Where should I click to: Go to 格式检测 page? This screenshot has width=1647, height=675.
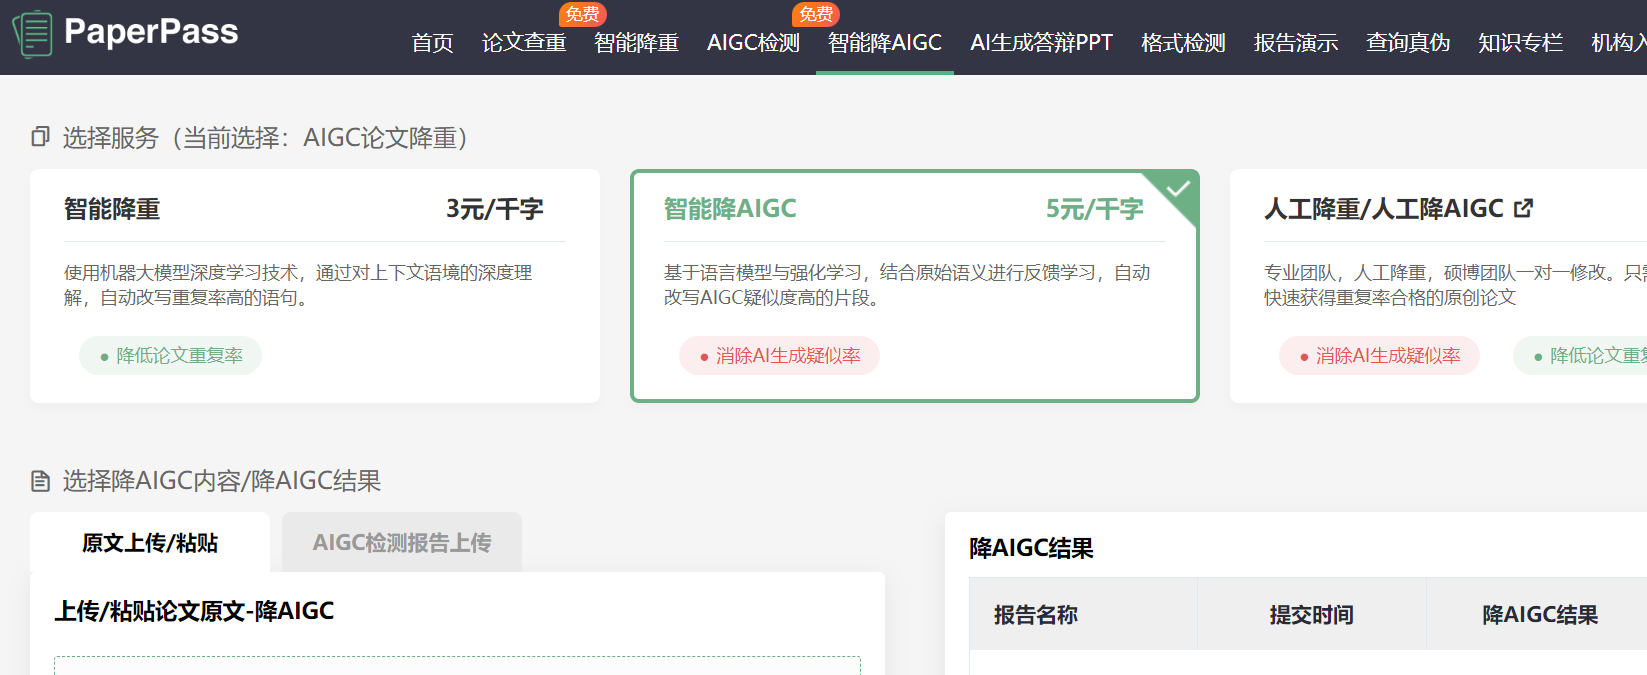coord(1183,43)
